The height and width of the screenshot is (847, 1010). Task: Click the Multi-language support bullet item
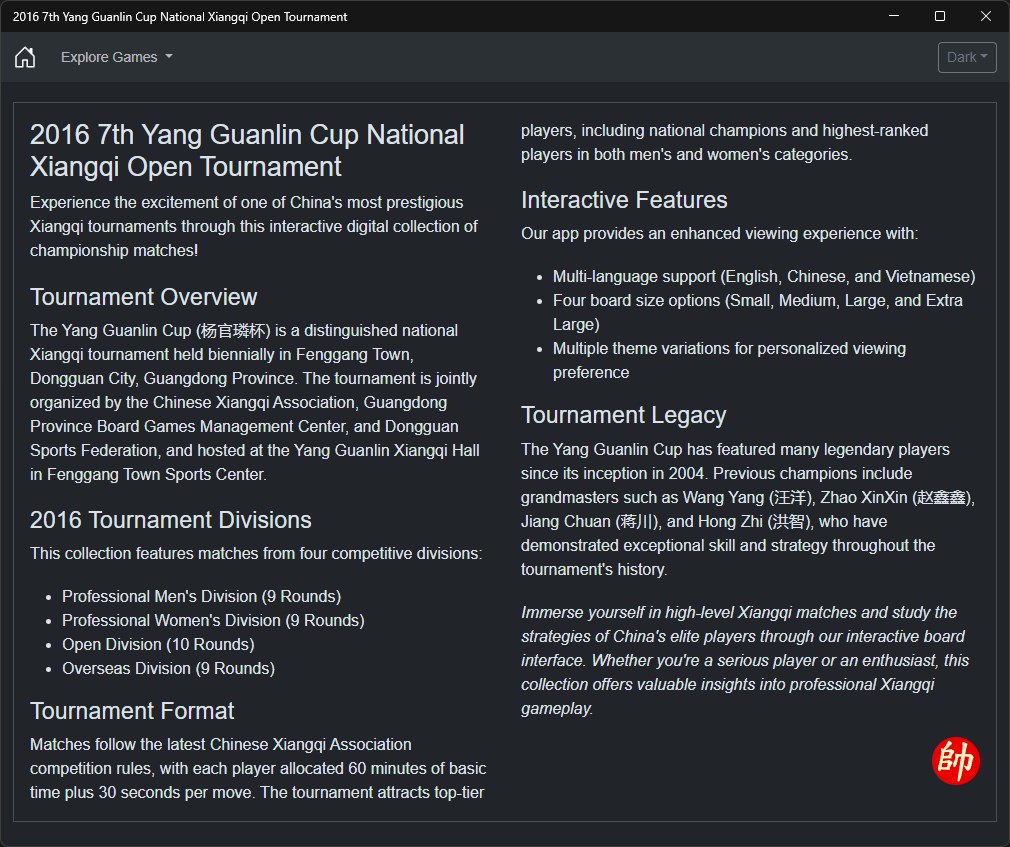point(764,276)
